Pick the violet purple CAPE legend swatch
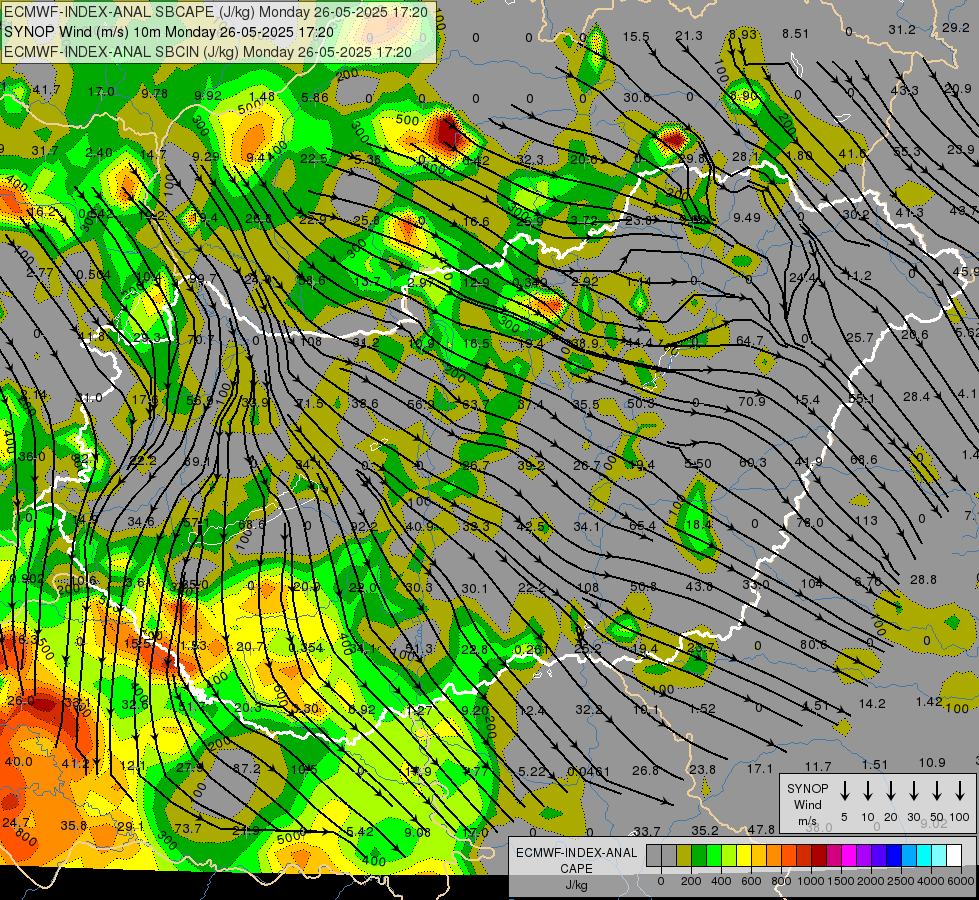Image resolution: width=979 pixels, height=900 pixels. (x=863, y=855)
